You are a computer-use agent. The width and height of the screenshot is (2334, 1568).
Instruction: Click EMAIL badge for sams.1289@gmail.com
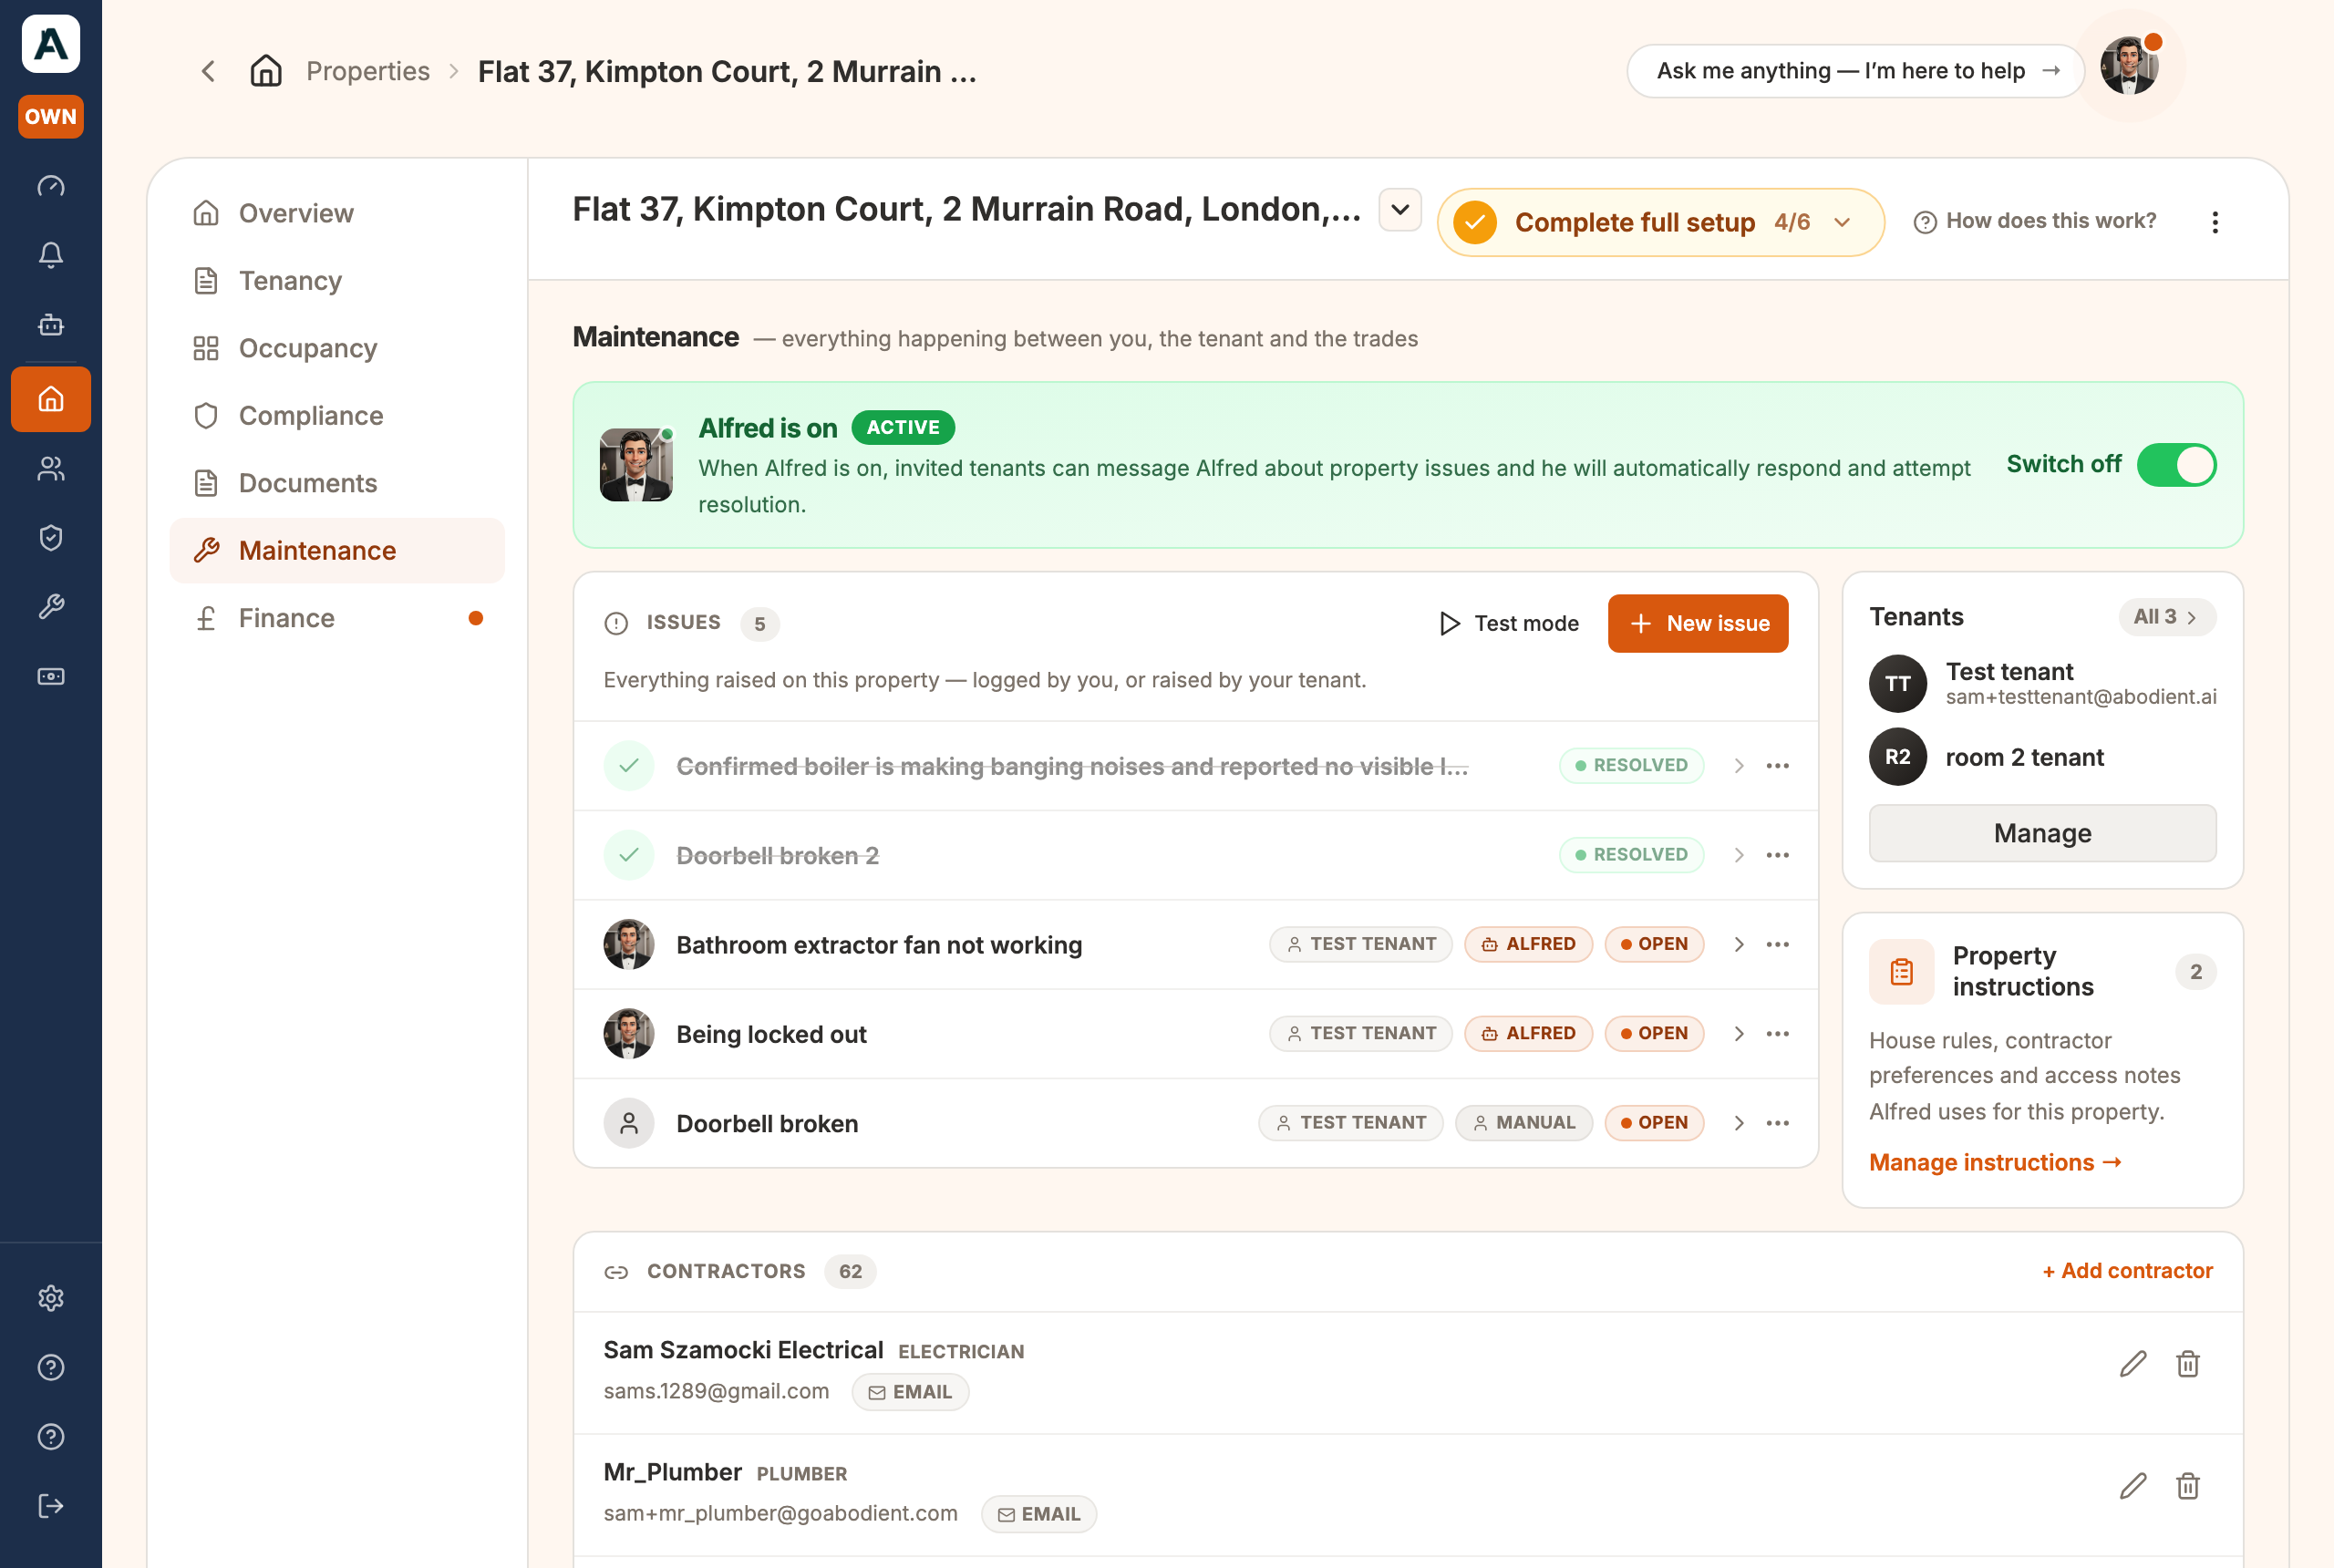(910, 1392)
